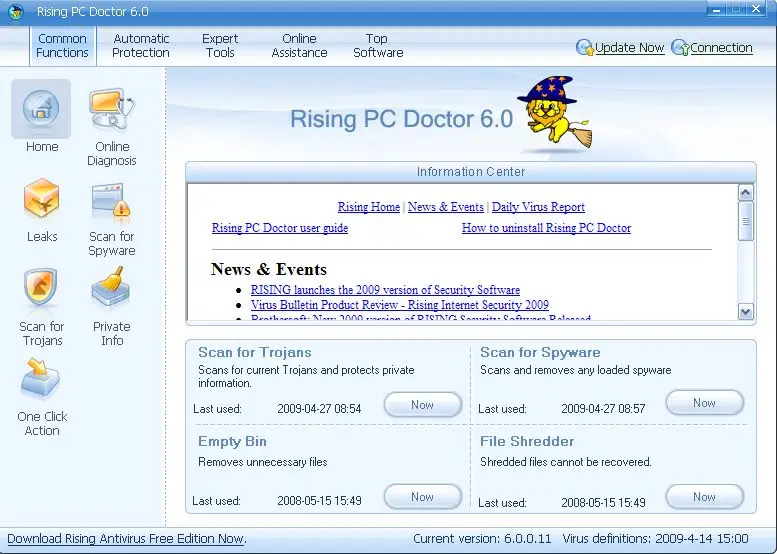The height and width of the screenshot is (554, 777).
Task: Launch Online Diagnosis icon
Action: [x=111, y=110]
